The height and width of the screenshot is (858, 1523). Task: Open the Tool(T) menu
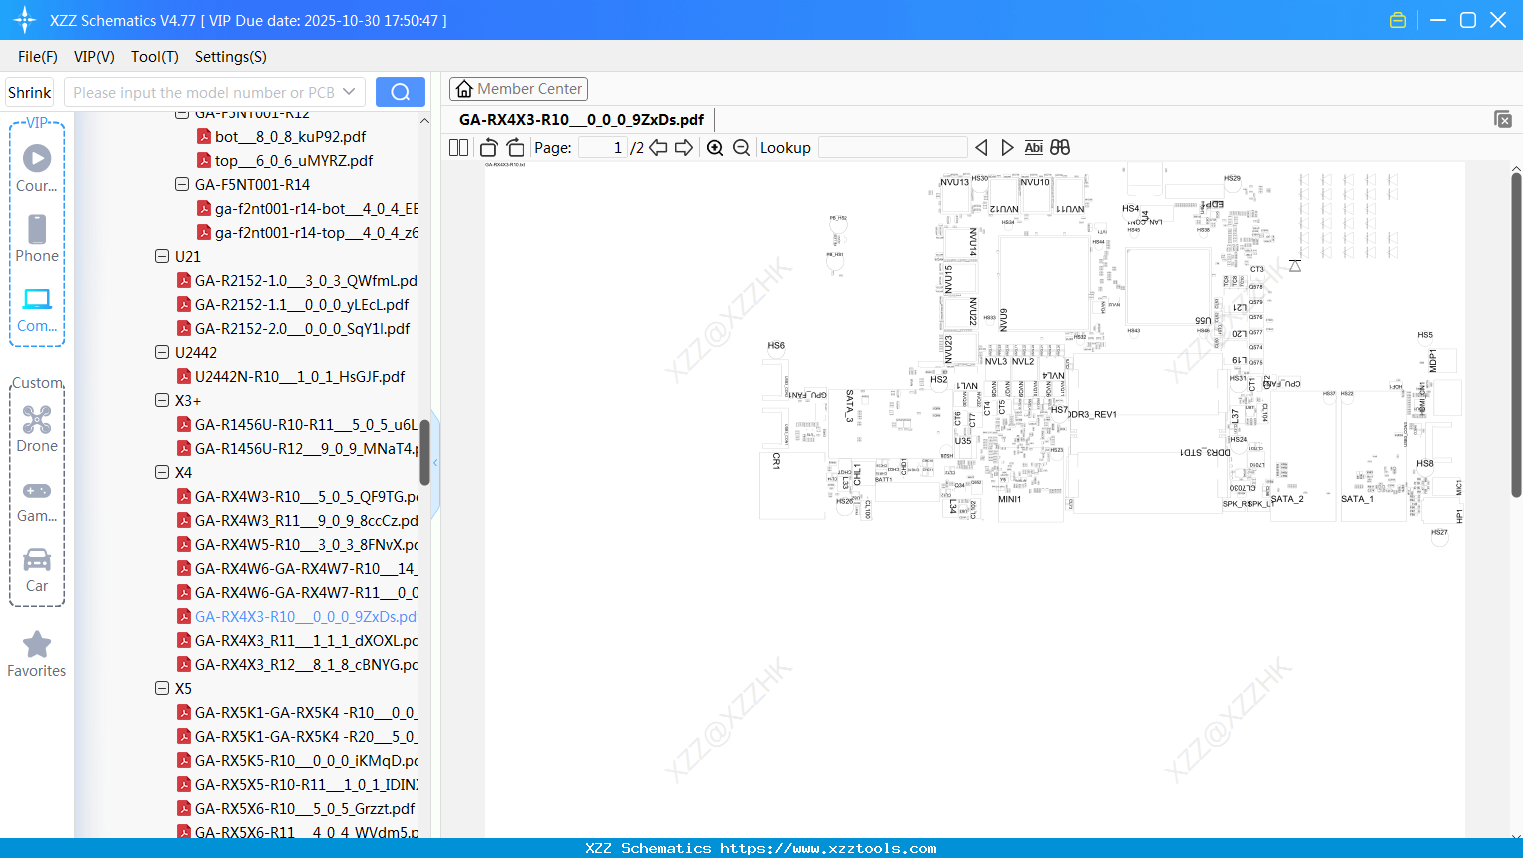155,57
